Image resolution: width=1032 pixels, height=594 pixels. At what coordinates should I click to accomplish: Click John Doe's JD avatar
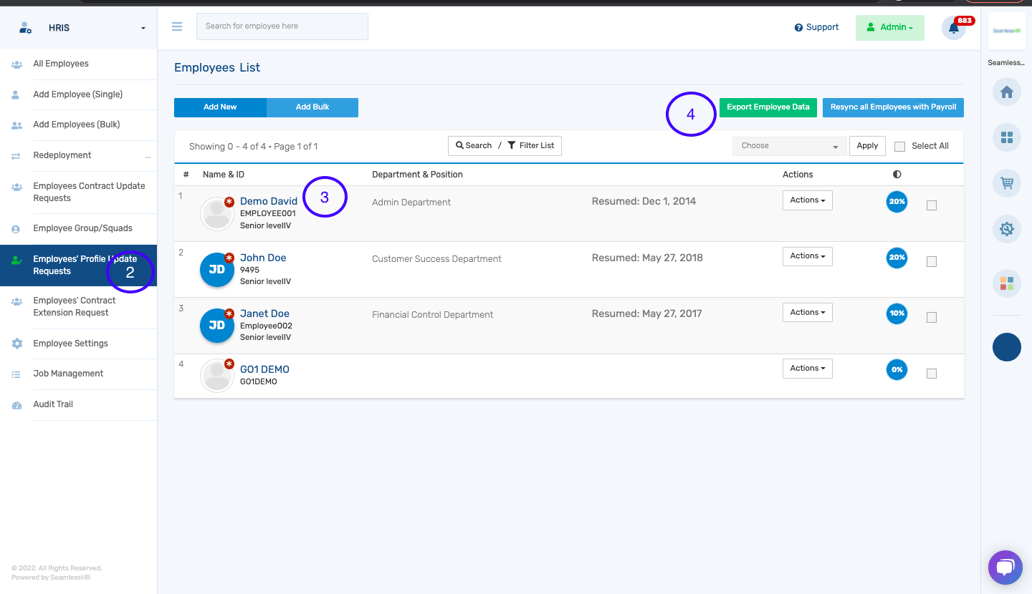pos(217,270)
